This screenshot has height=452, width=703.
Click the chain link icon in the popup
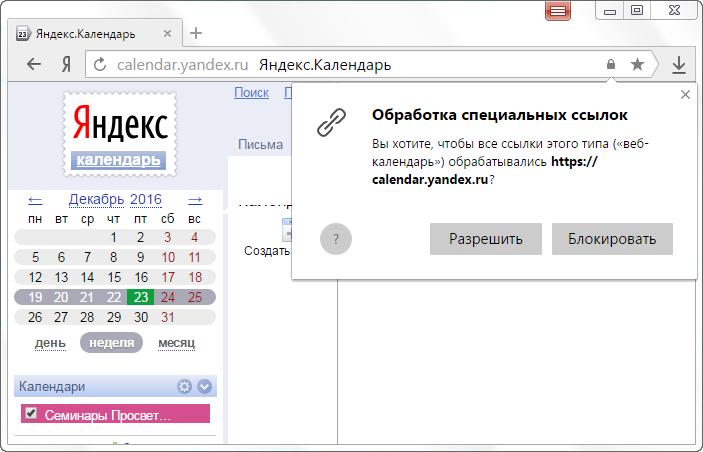331,122
